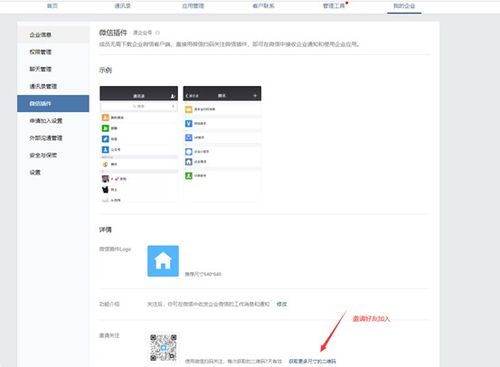Click plus icon in right example header
This screenshot has height=367, width=500.
click(x=255, y=96)
